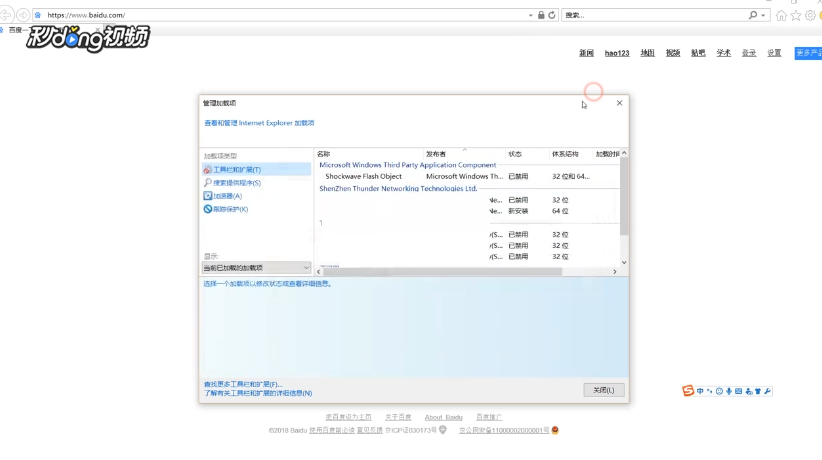Open the Baidu 贴吧 link
Screen dimensions: 822x460
(698, 53)
